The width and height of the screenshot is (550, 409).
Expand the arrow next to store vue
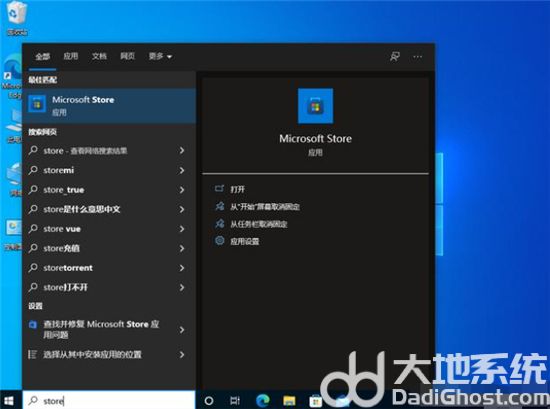(182, 229)
